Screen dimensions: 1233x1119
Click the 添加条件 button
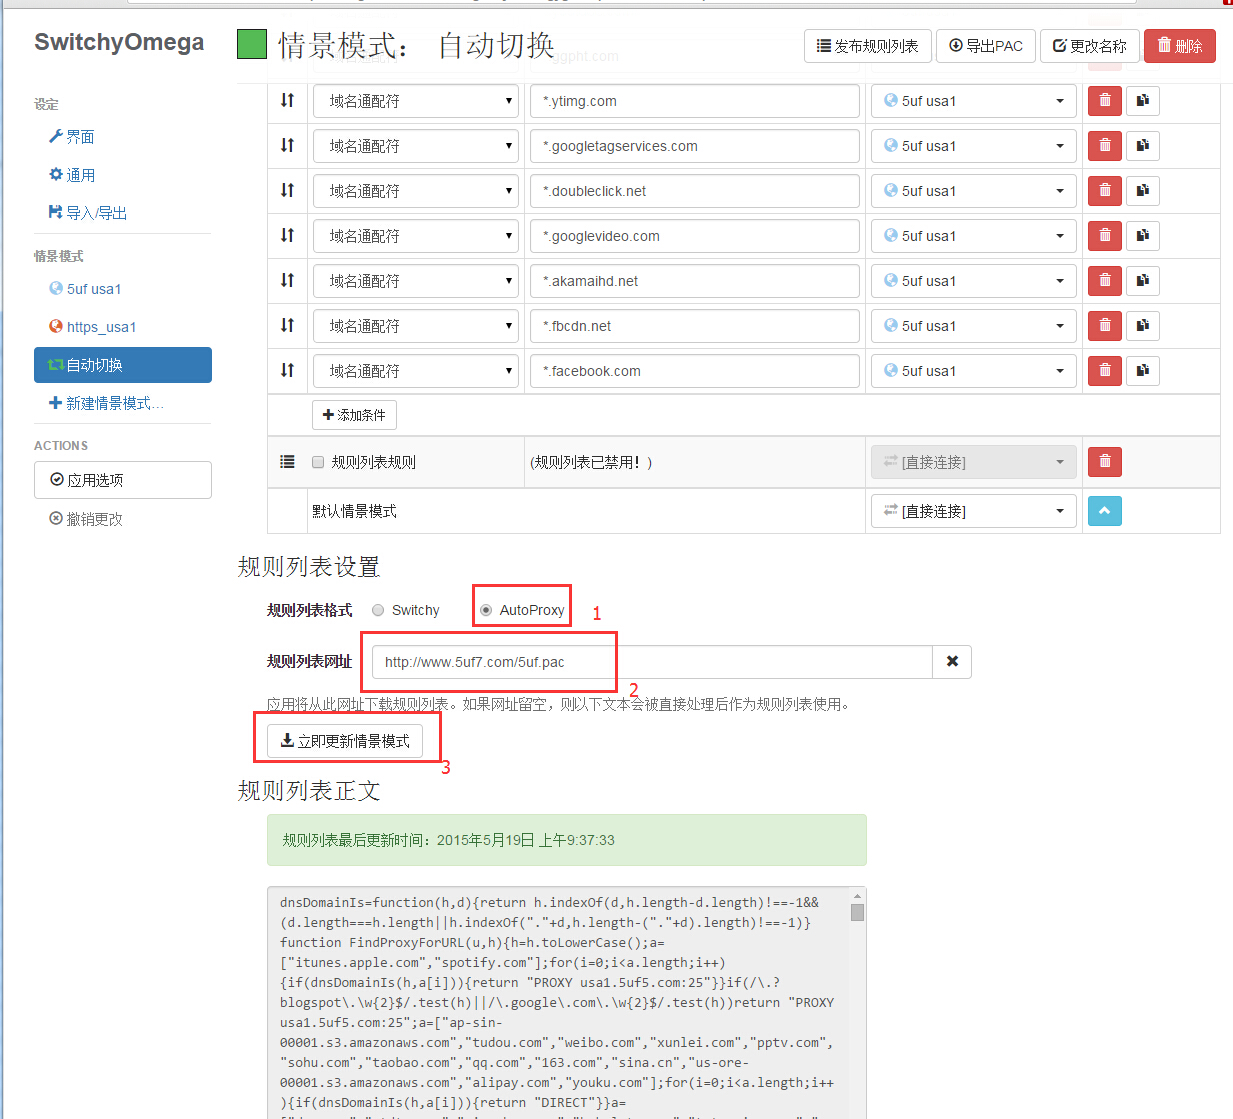[354, 415]
